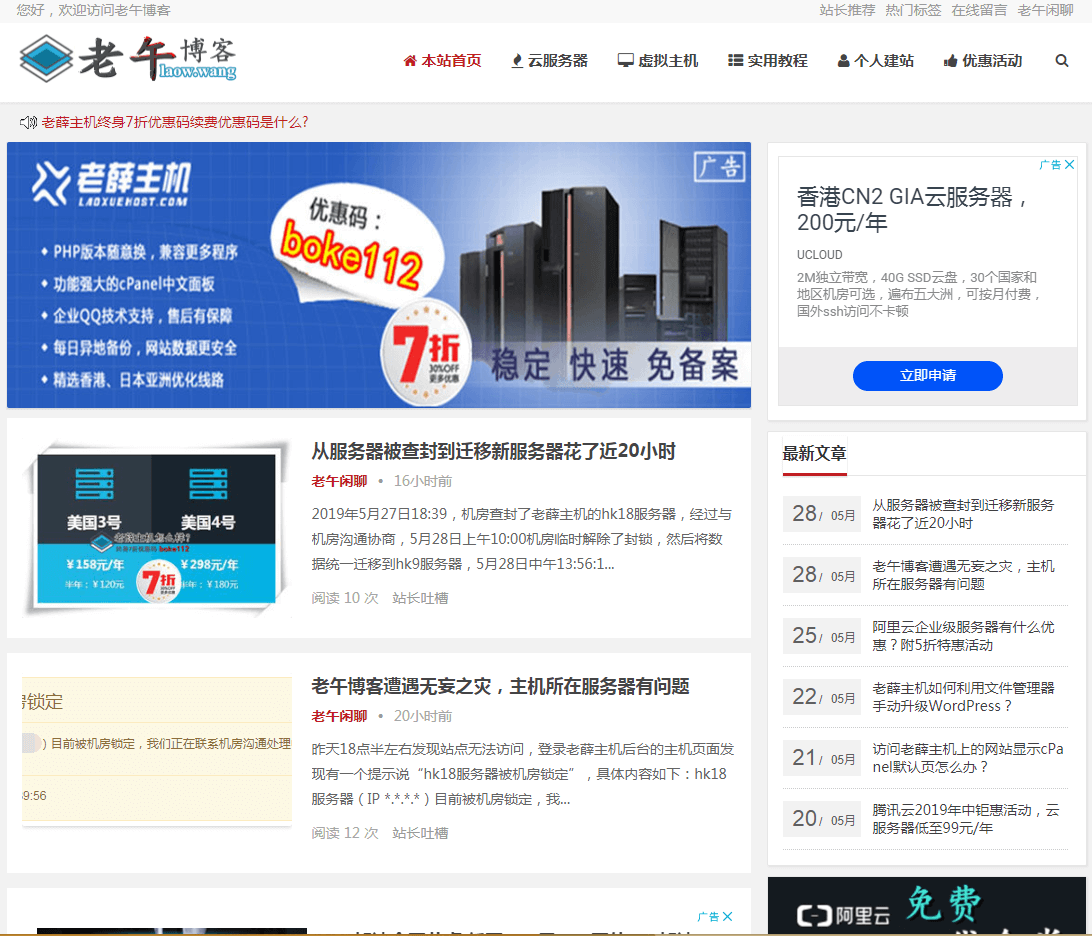This screenshot has width=1092, height=936.
Task: Click the 立即申请 button in the ad
Action: point(928,375)
